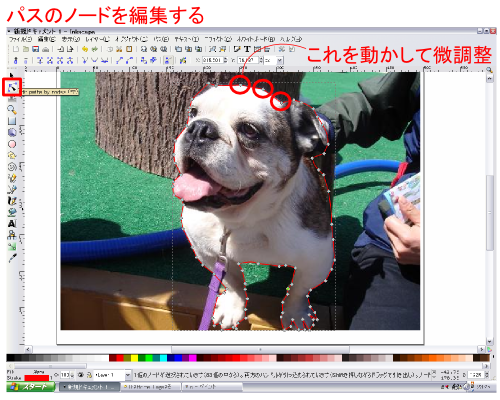Click the red stroke color indicator
This screenshot has width=500, height=400.
(x=37, y=378)
